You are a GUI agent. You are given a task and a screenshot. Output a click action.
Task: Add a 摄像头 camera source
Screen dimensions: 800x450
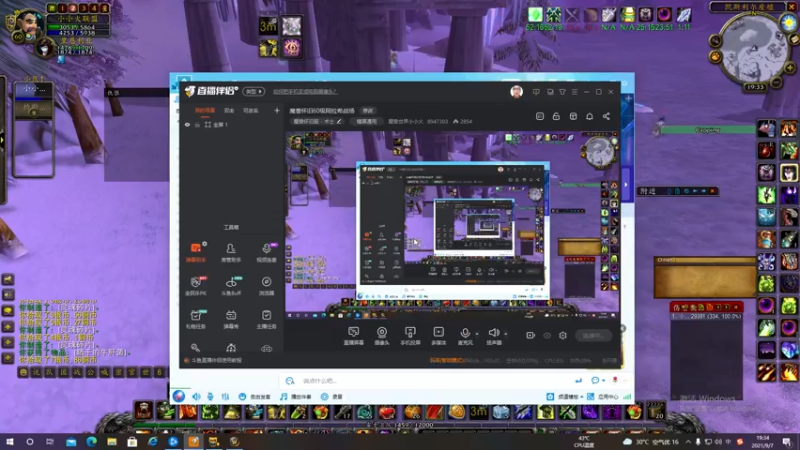tap(382, 336)
